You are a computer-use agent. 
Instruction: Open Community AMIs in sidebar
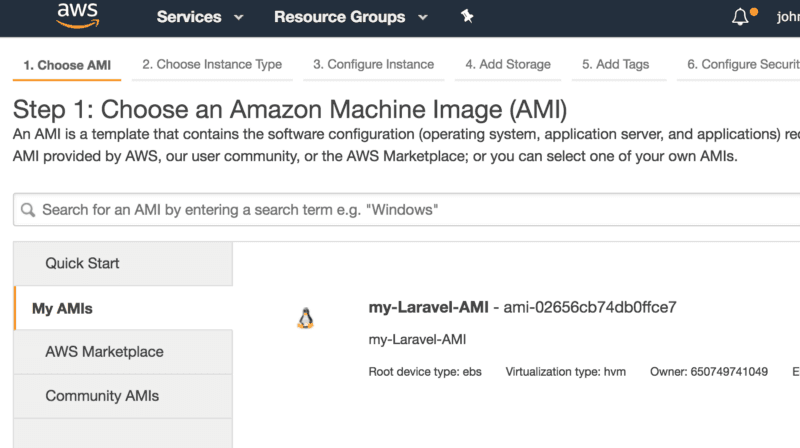coord(123,396)
